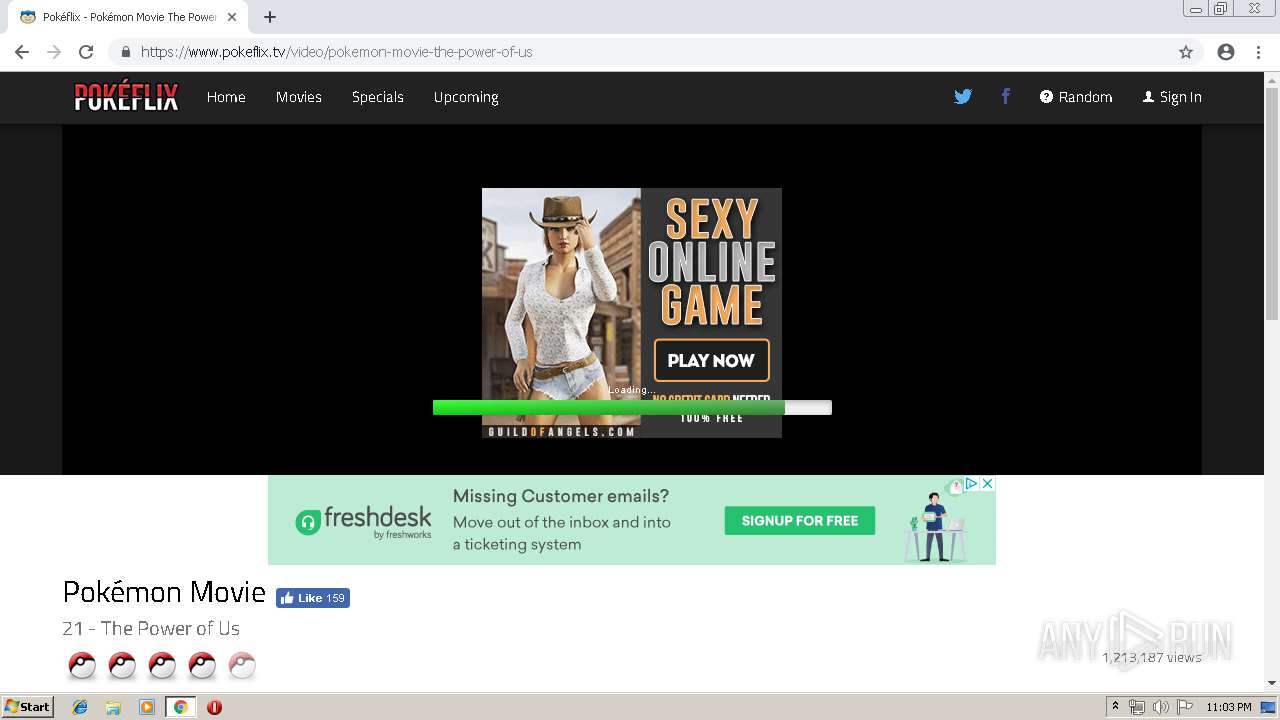View site security padlock info

pyautogui.click(x=125, y=52)
